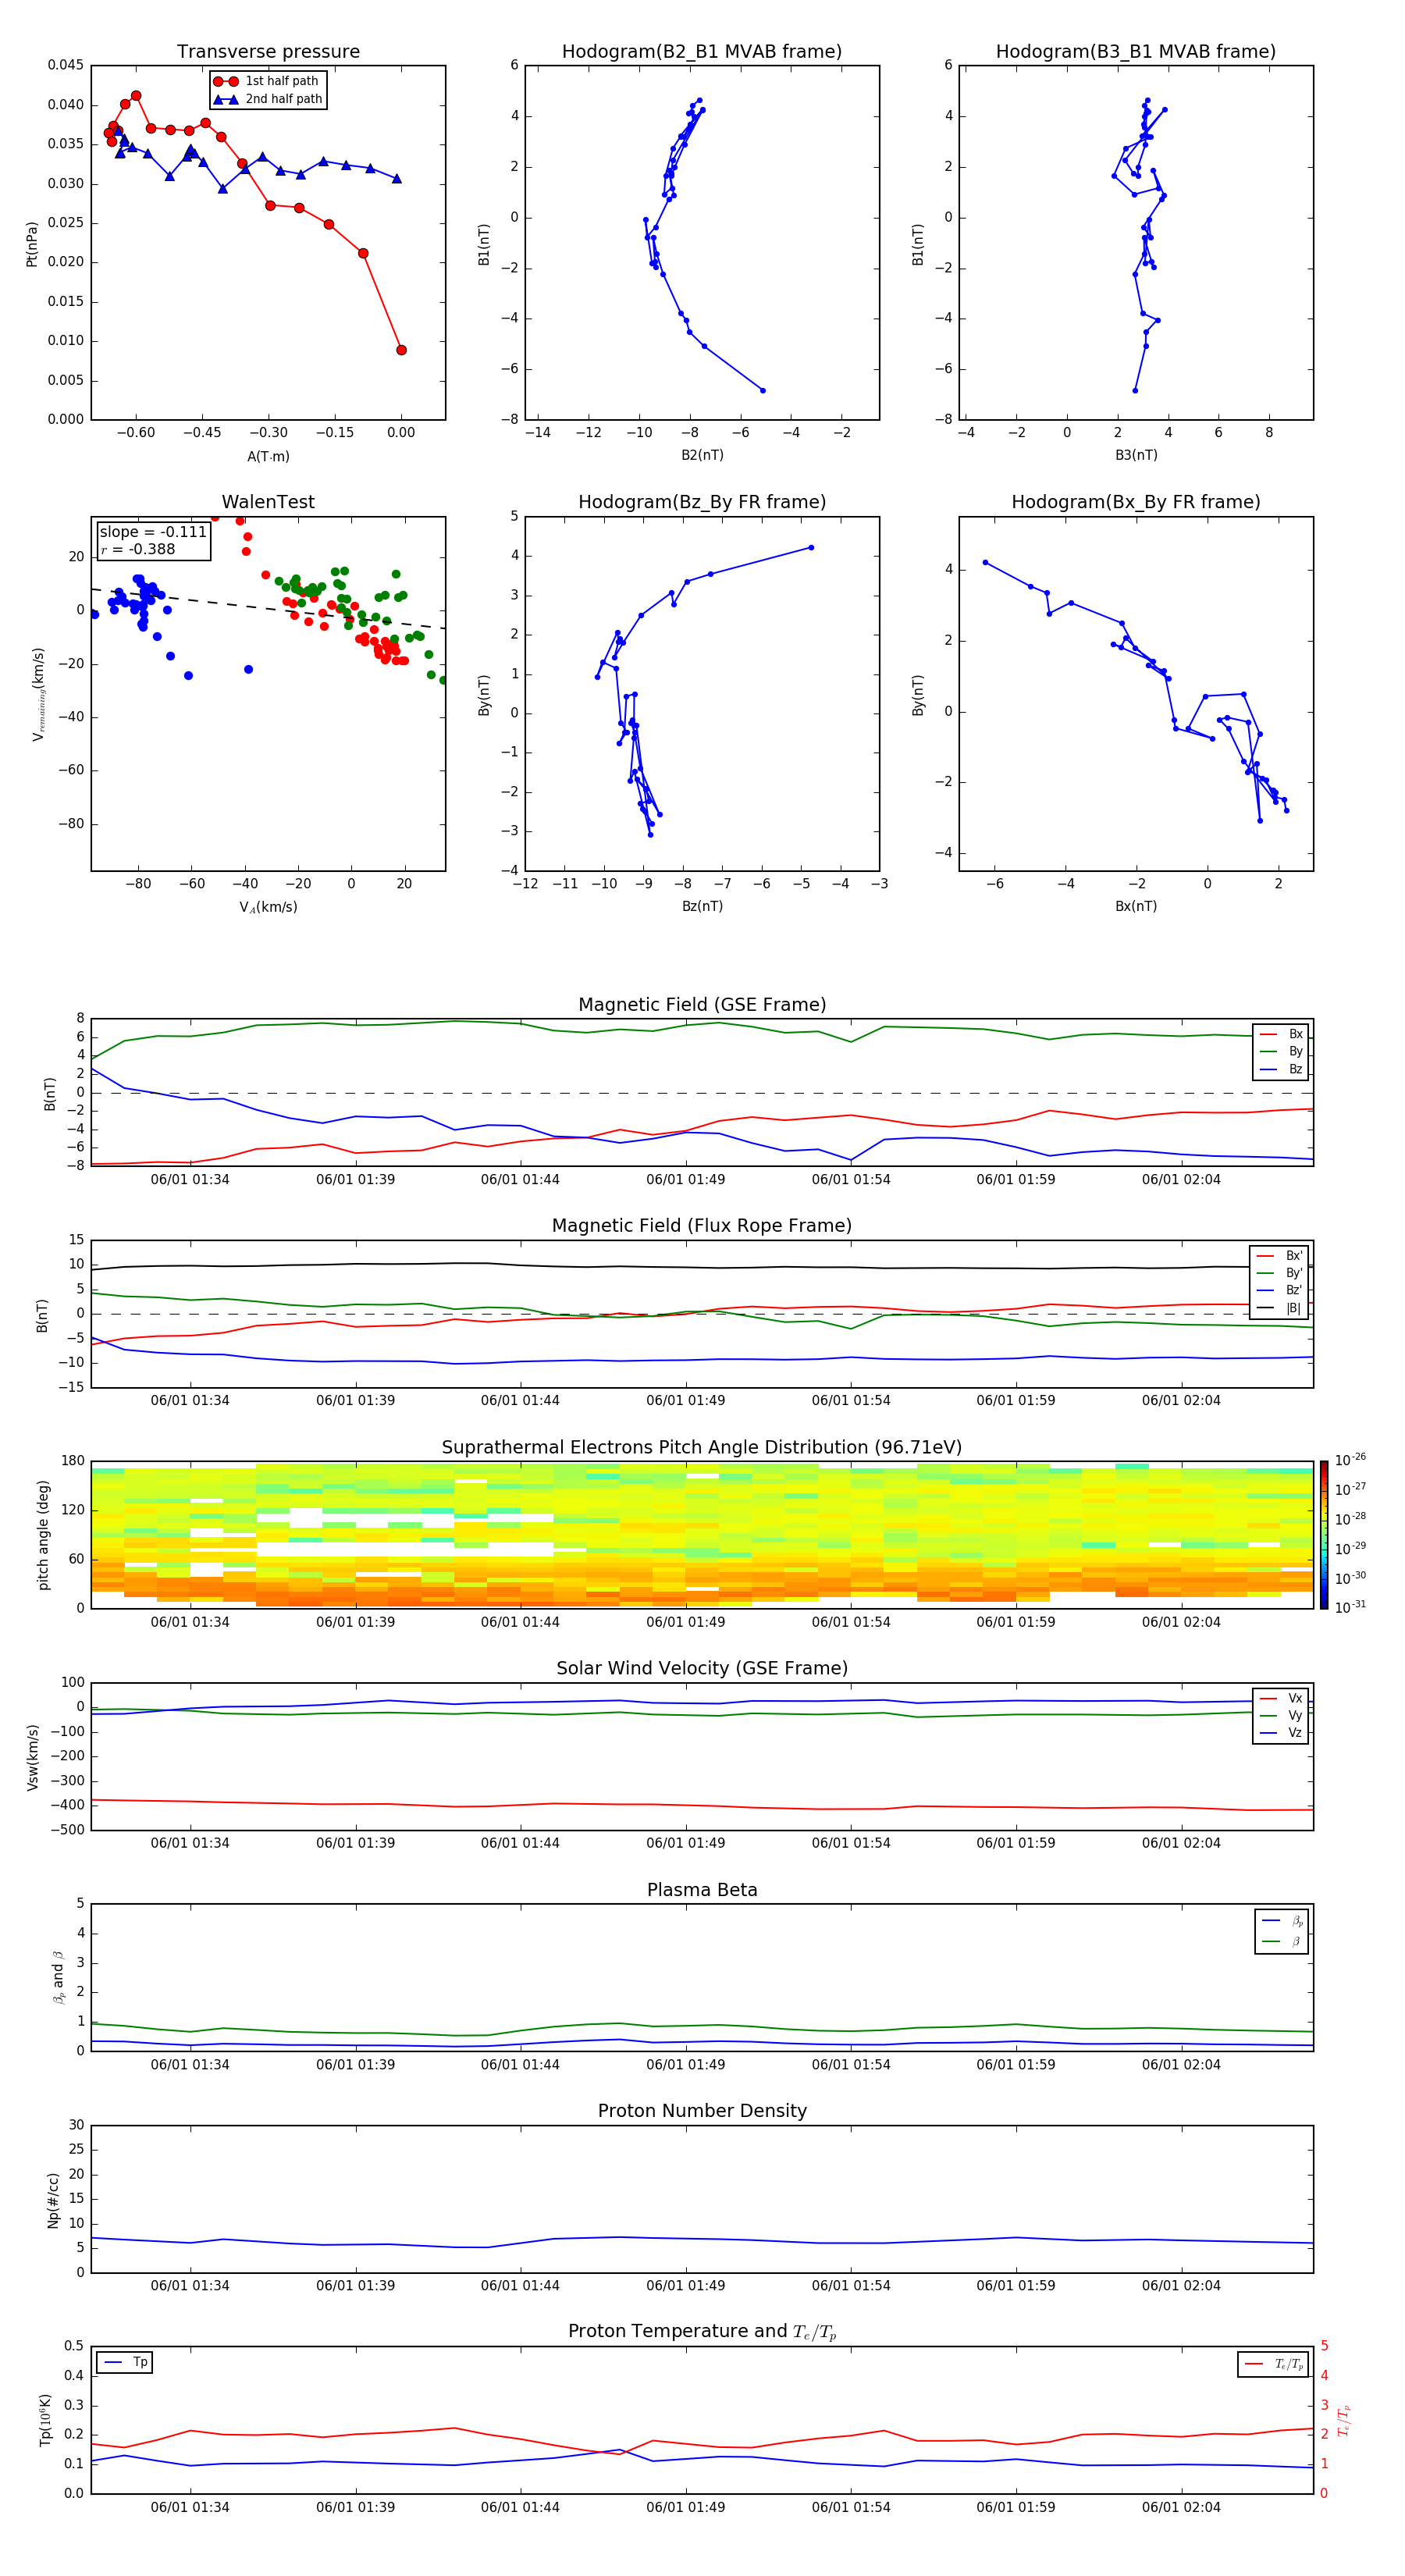Click the Bz(nT) x-axis label
Screen dimensions: 1405x2576
pos(702,906)
